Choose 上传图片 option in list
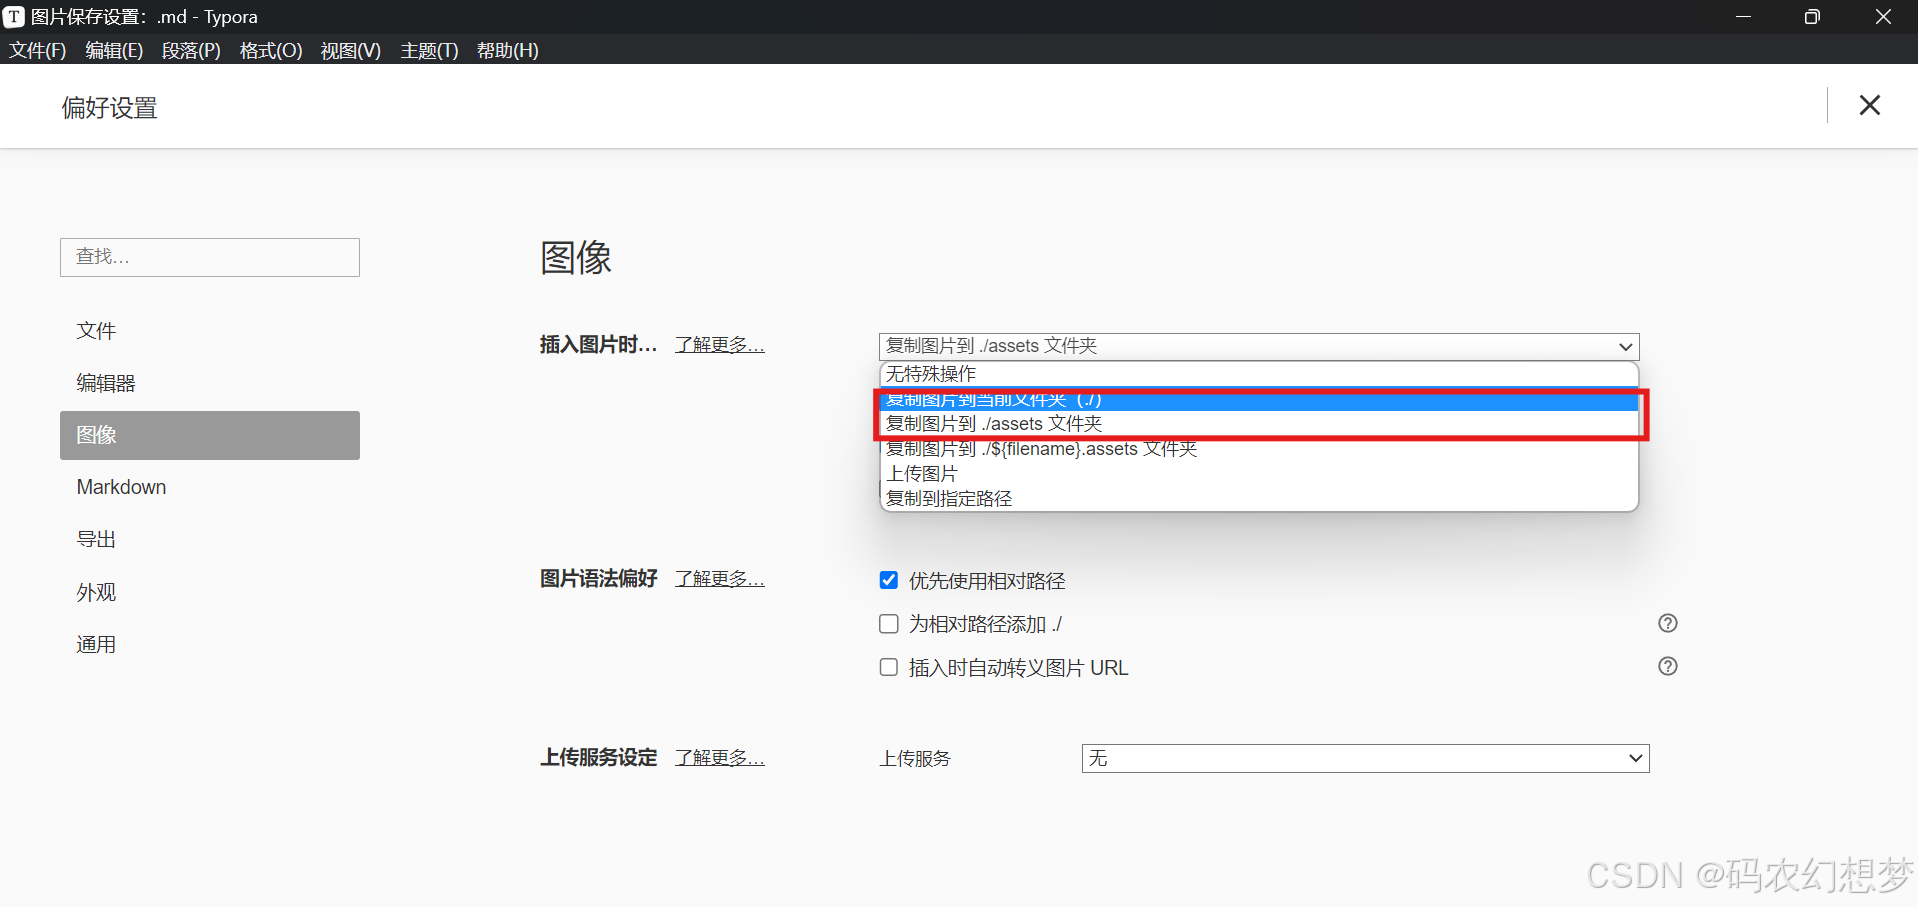Viewport: 1918px width, 907px height. tap(1259, 474)
